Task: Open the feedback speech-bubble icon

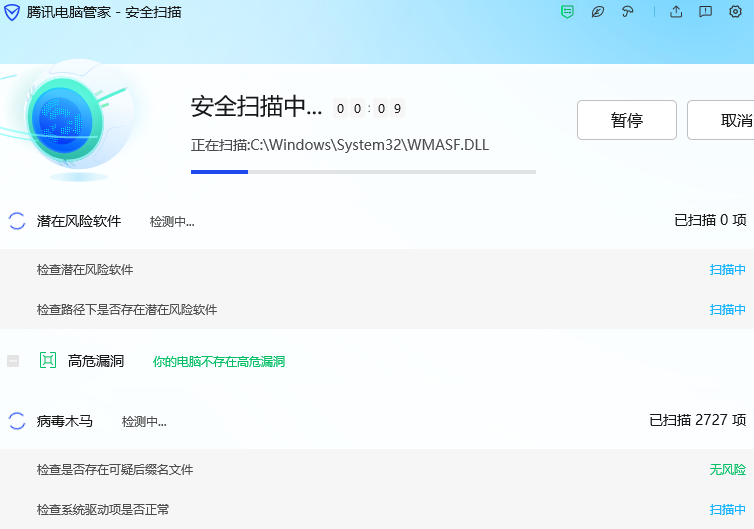Action: [705, 12]
